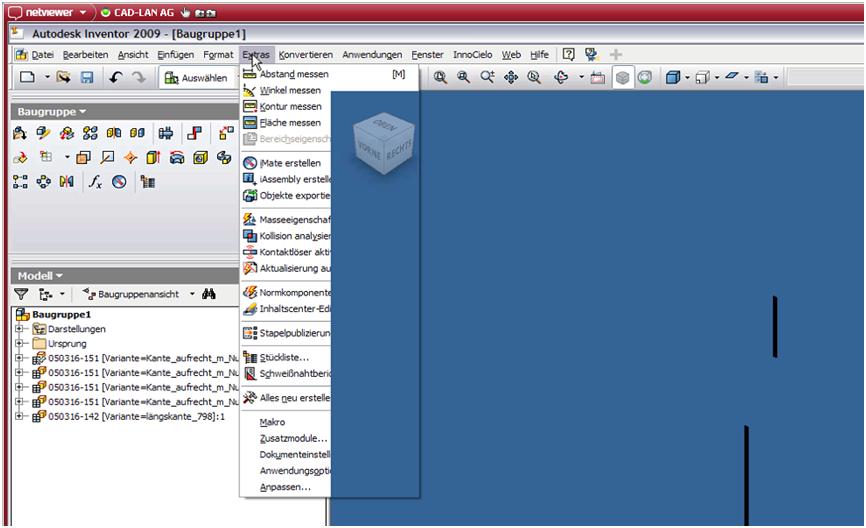
Task: Save with the blue floppy disk icon
Action: coord(87,77)
